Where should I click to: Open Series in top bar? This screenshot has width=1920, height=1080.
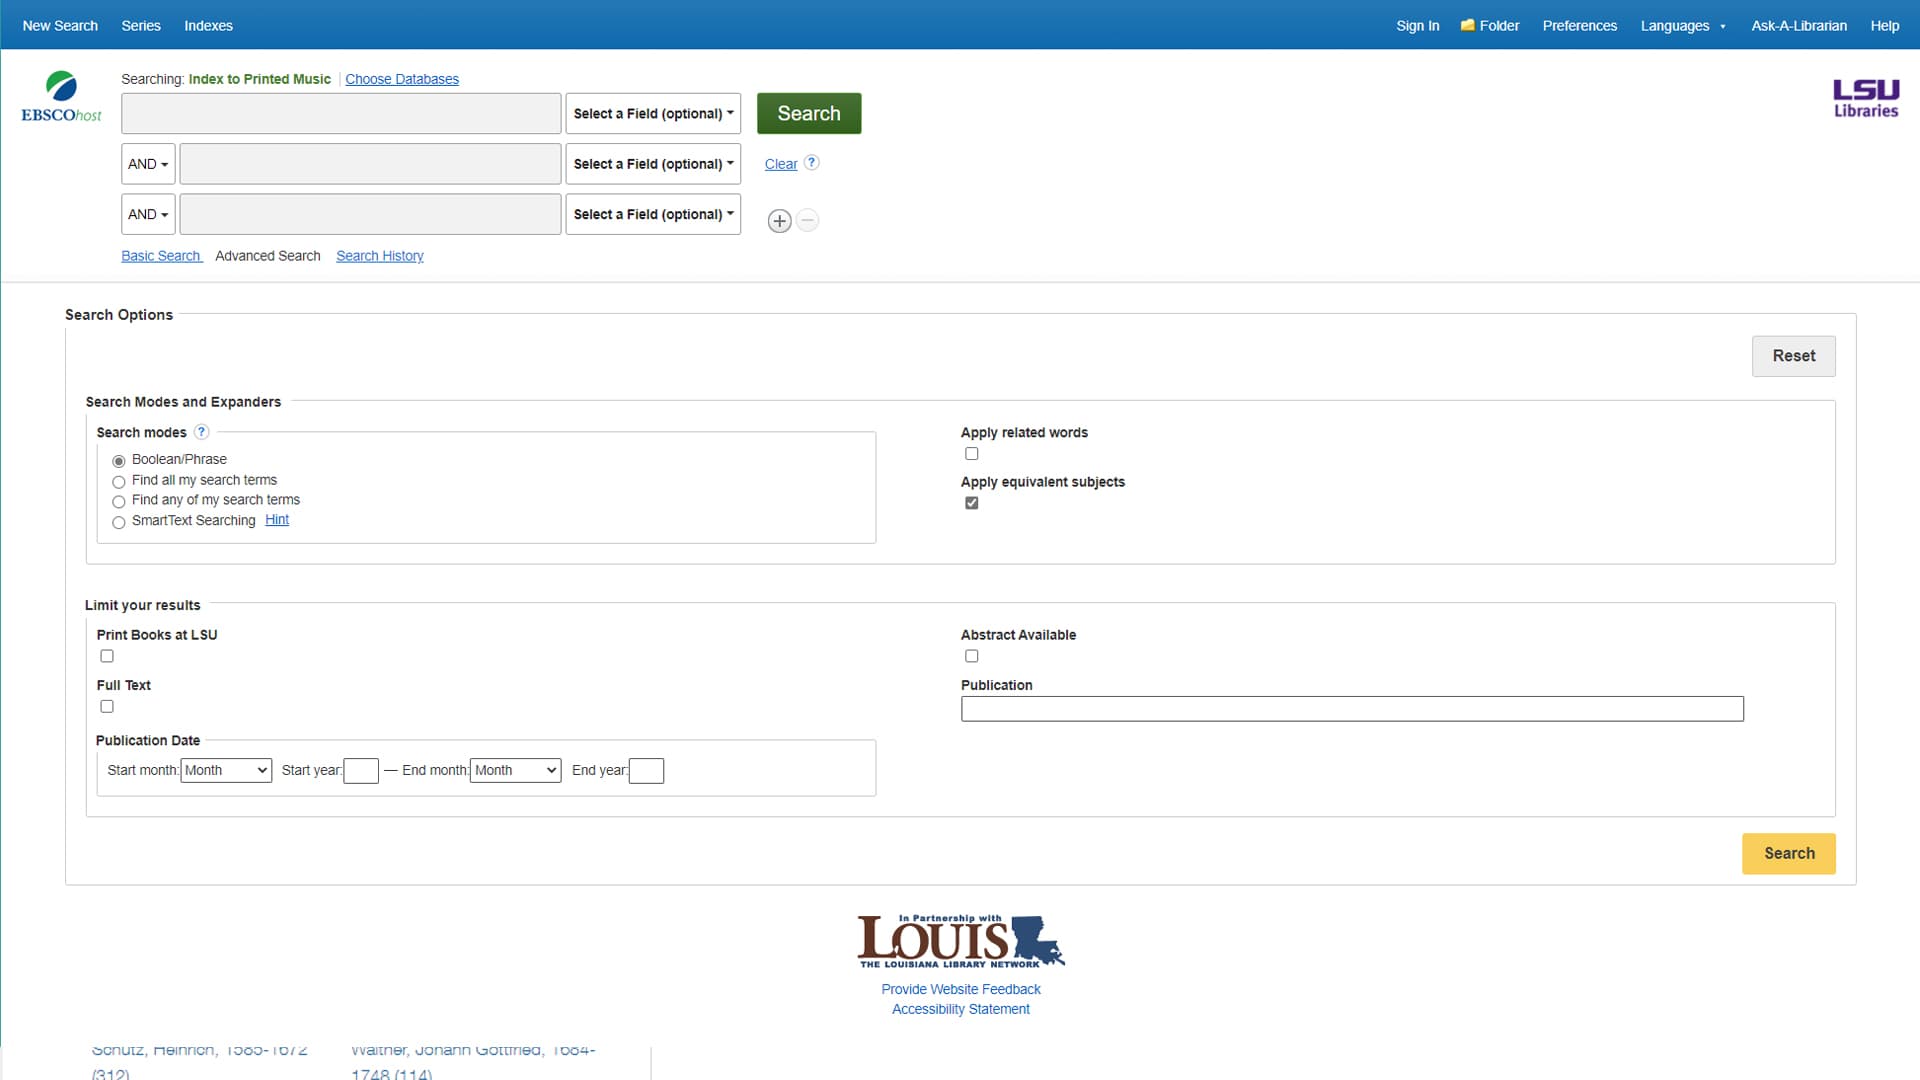click(141, 25)
